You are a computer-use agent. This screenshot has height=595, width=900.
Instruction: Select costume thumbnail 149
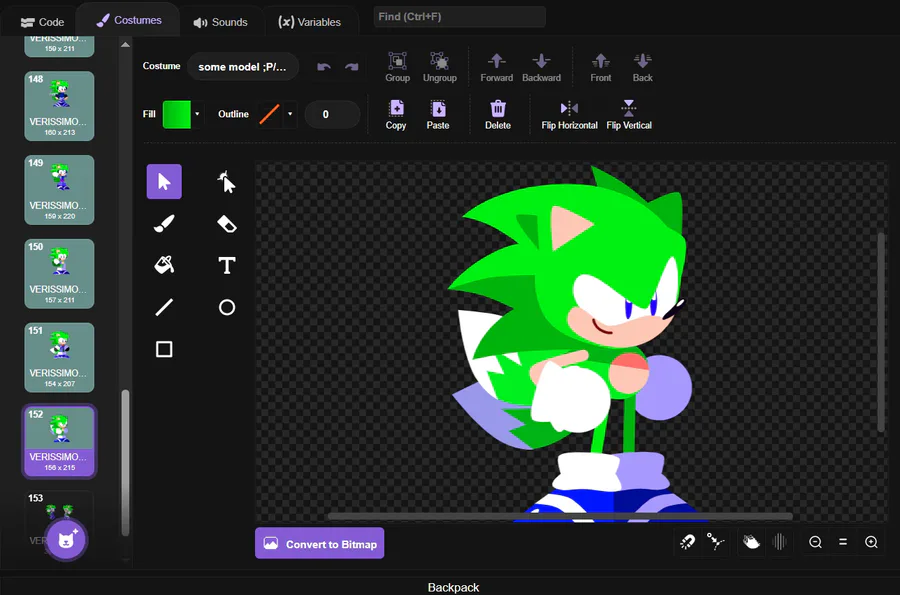click(x=59, y=190)
